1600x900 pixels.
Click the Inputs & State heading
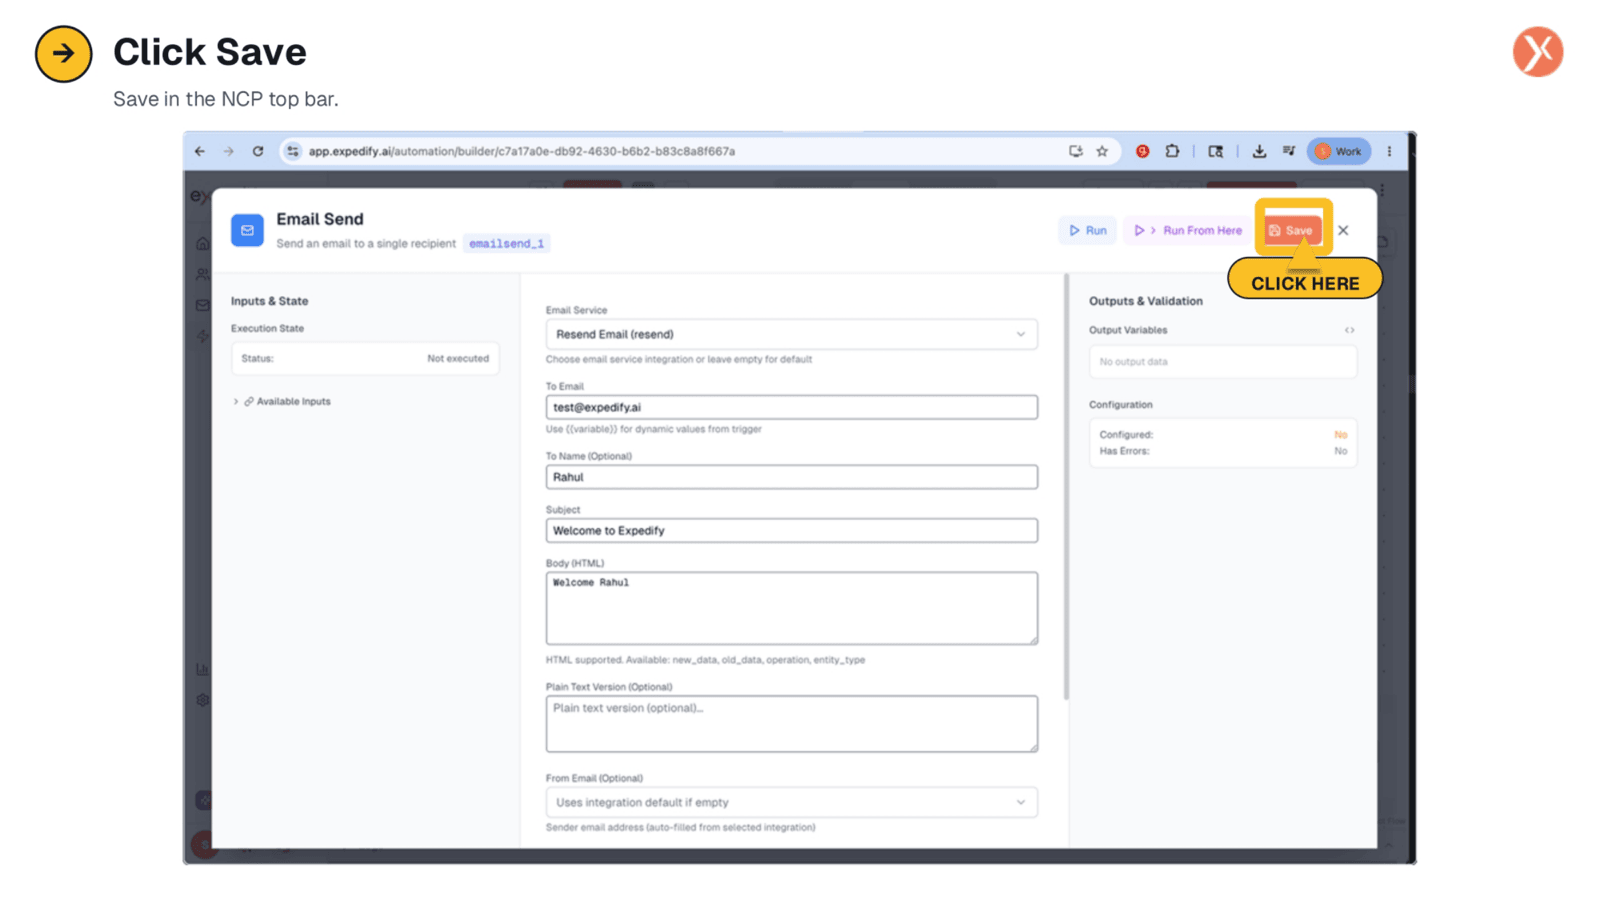point(269,301)
